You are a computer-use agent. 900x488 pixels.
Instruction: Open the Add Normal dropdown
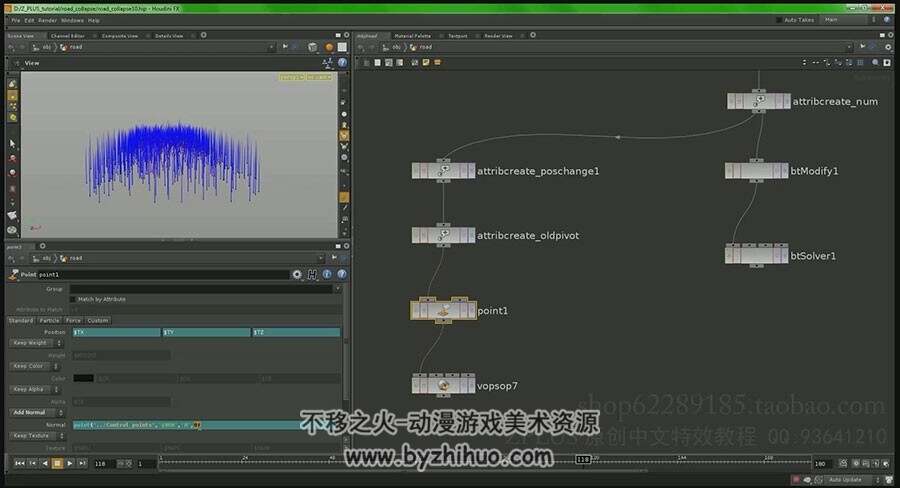pos(36,412)
